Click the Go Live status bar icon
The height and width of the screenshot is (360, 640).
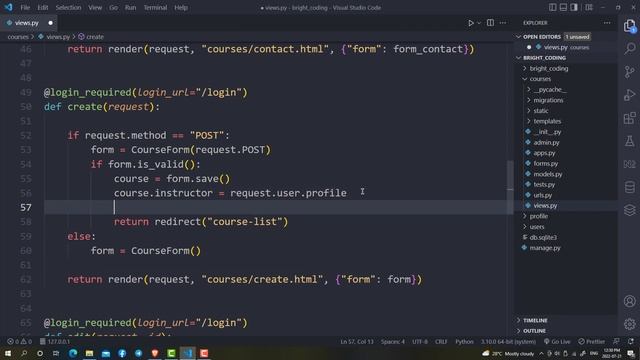click(557, 341)
